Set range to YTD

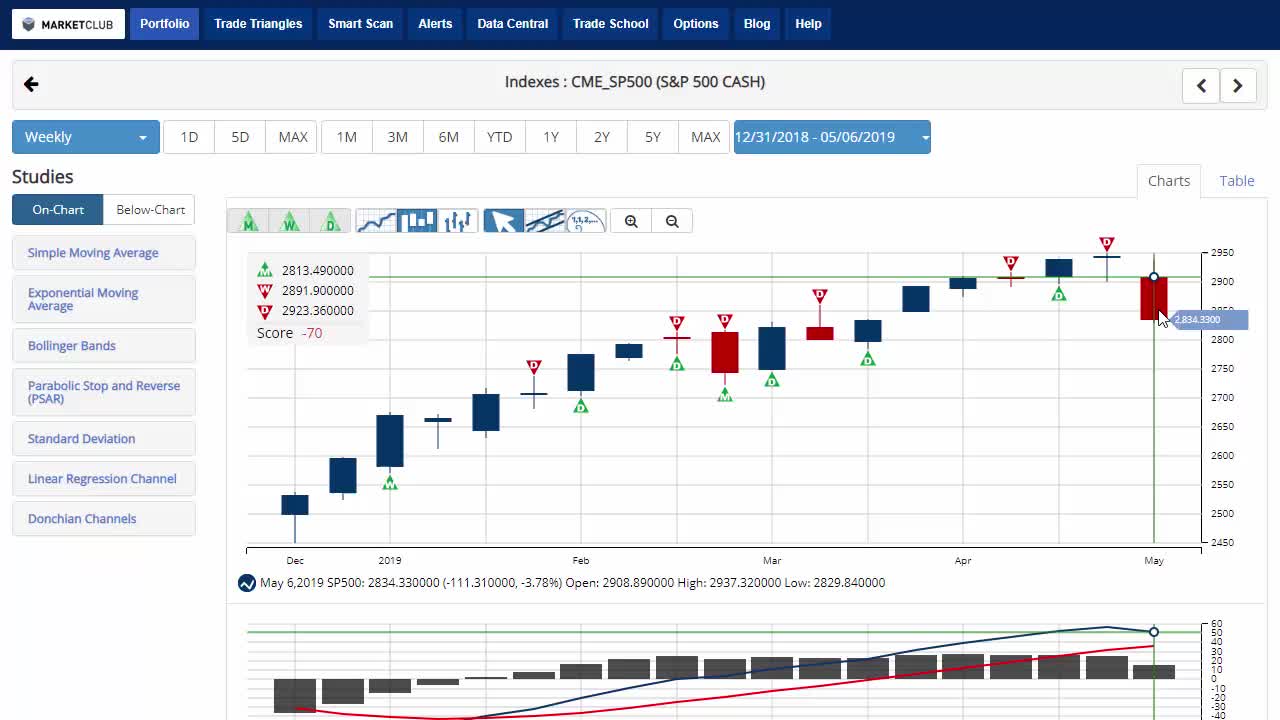[x=500, y=137]
